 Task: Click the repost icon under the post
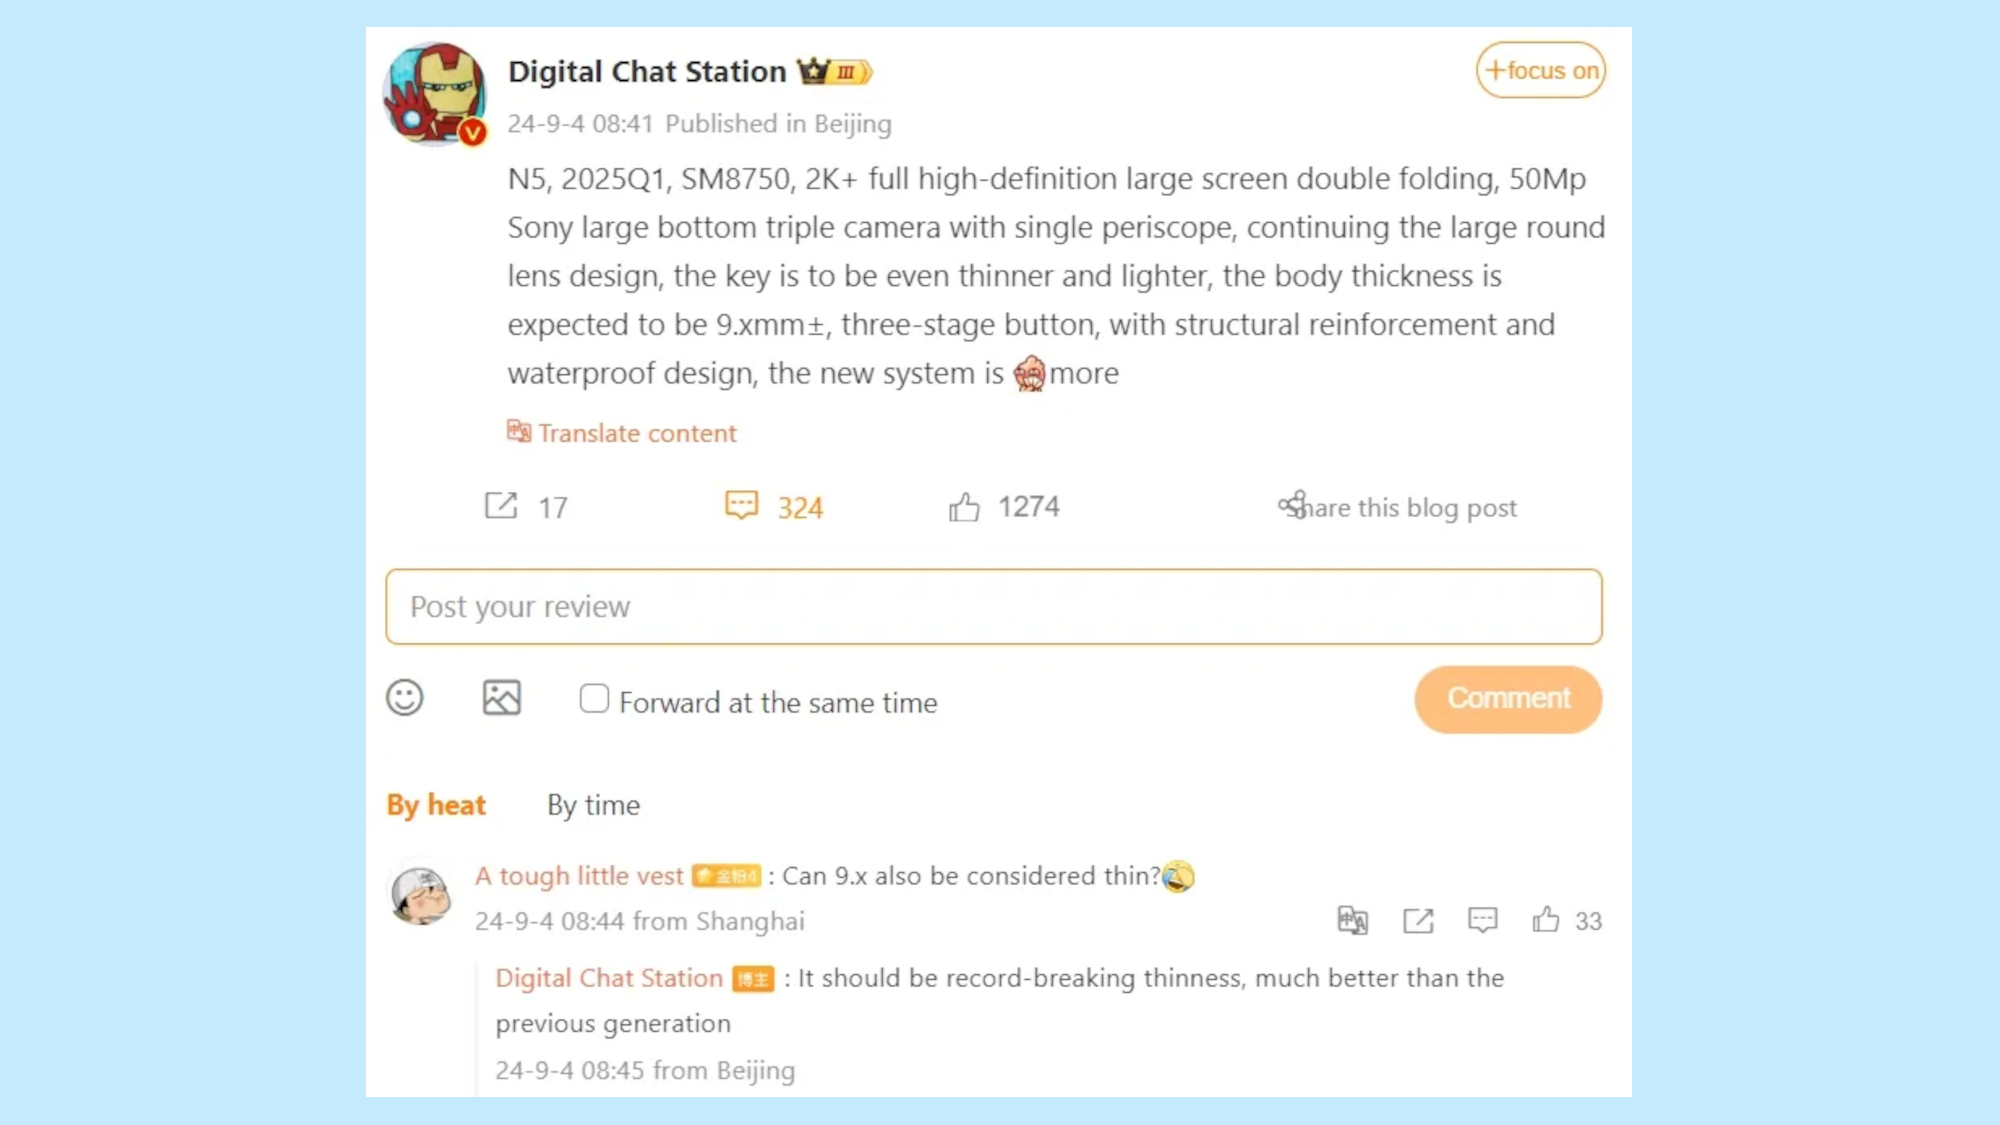pyautogui.click(x=501, y=506)
